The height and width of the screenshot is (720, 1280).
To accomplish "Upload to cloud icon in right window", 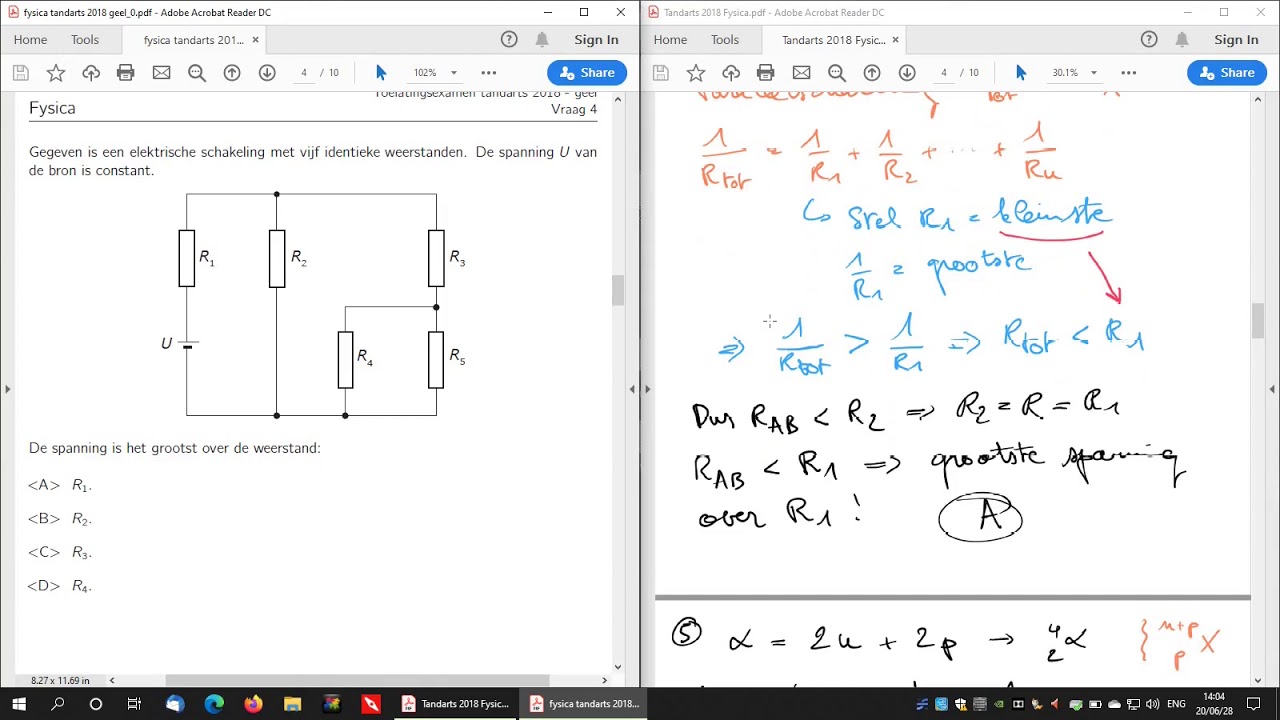I will (731, 73).
